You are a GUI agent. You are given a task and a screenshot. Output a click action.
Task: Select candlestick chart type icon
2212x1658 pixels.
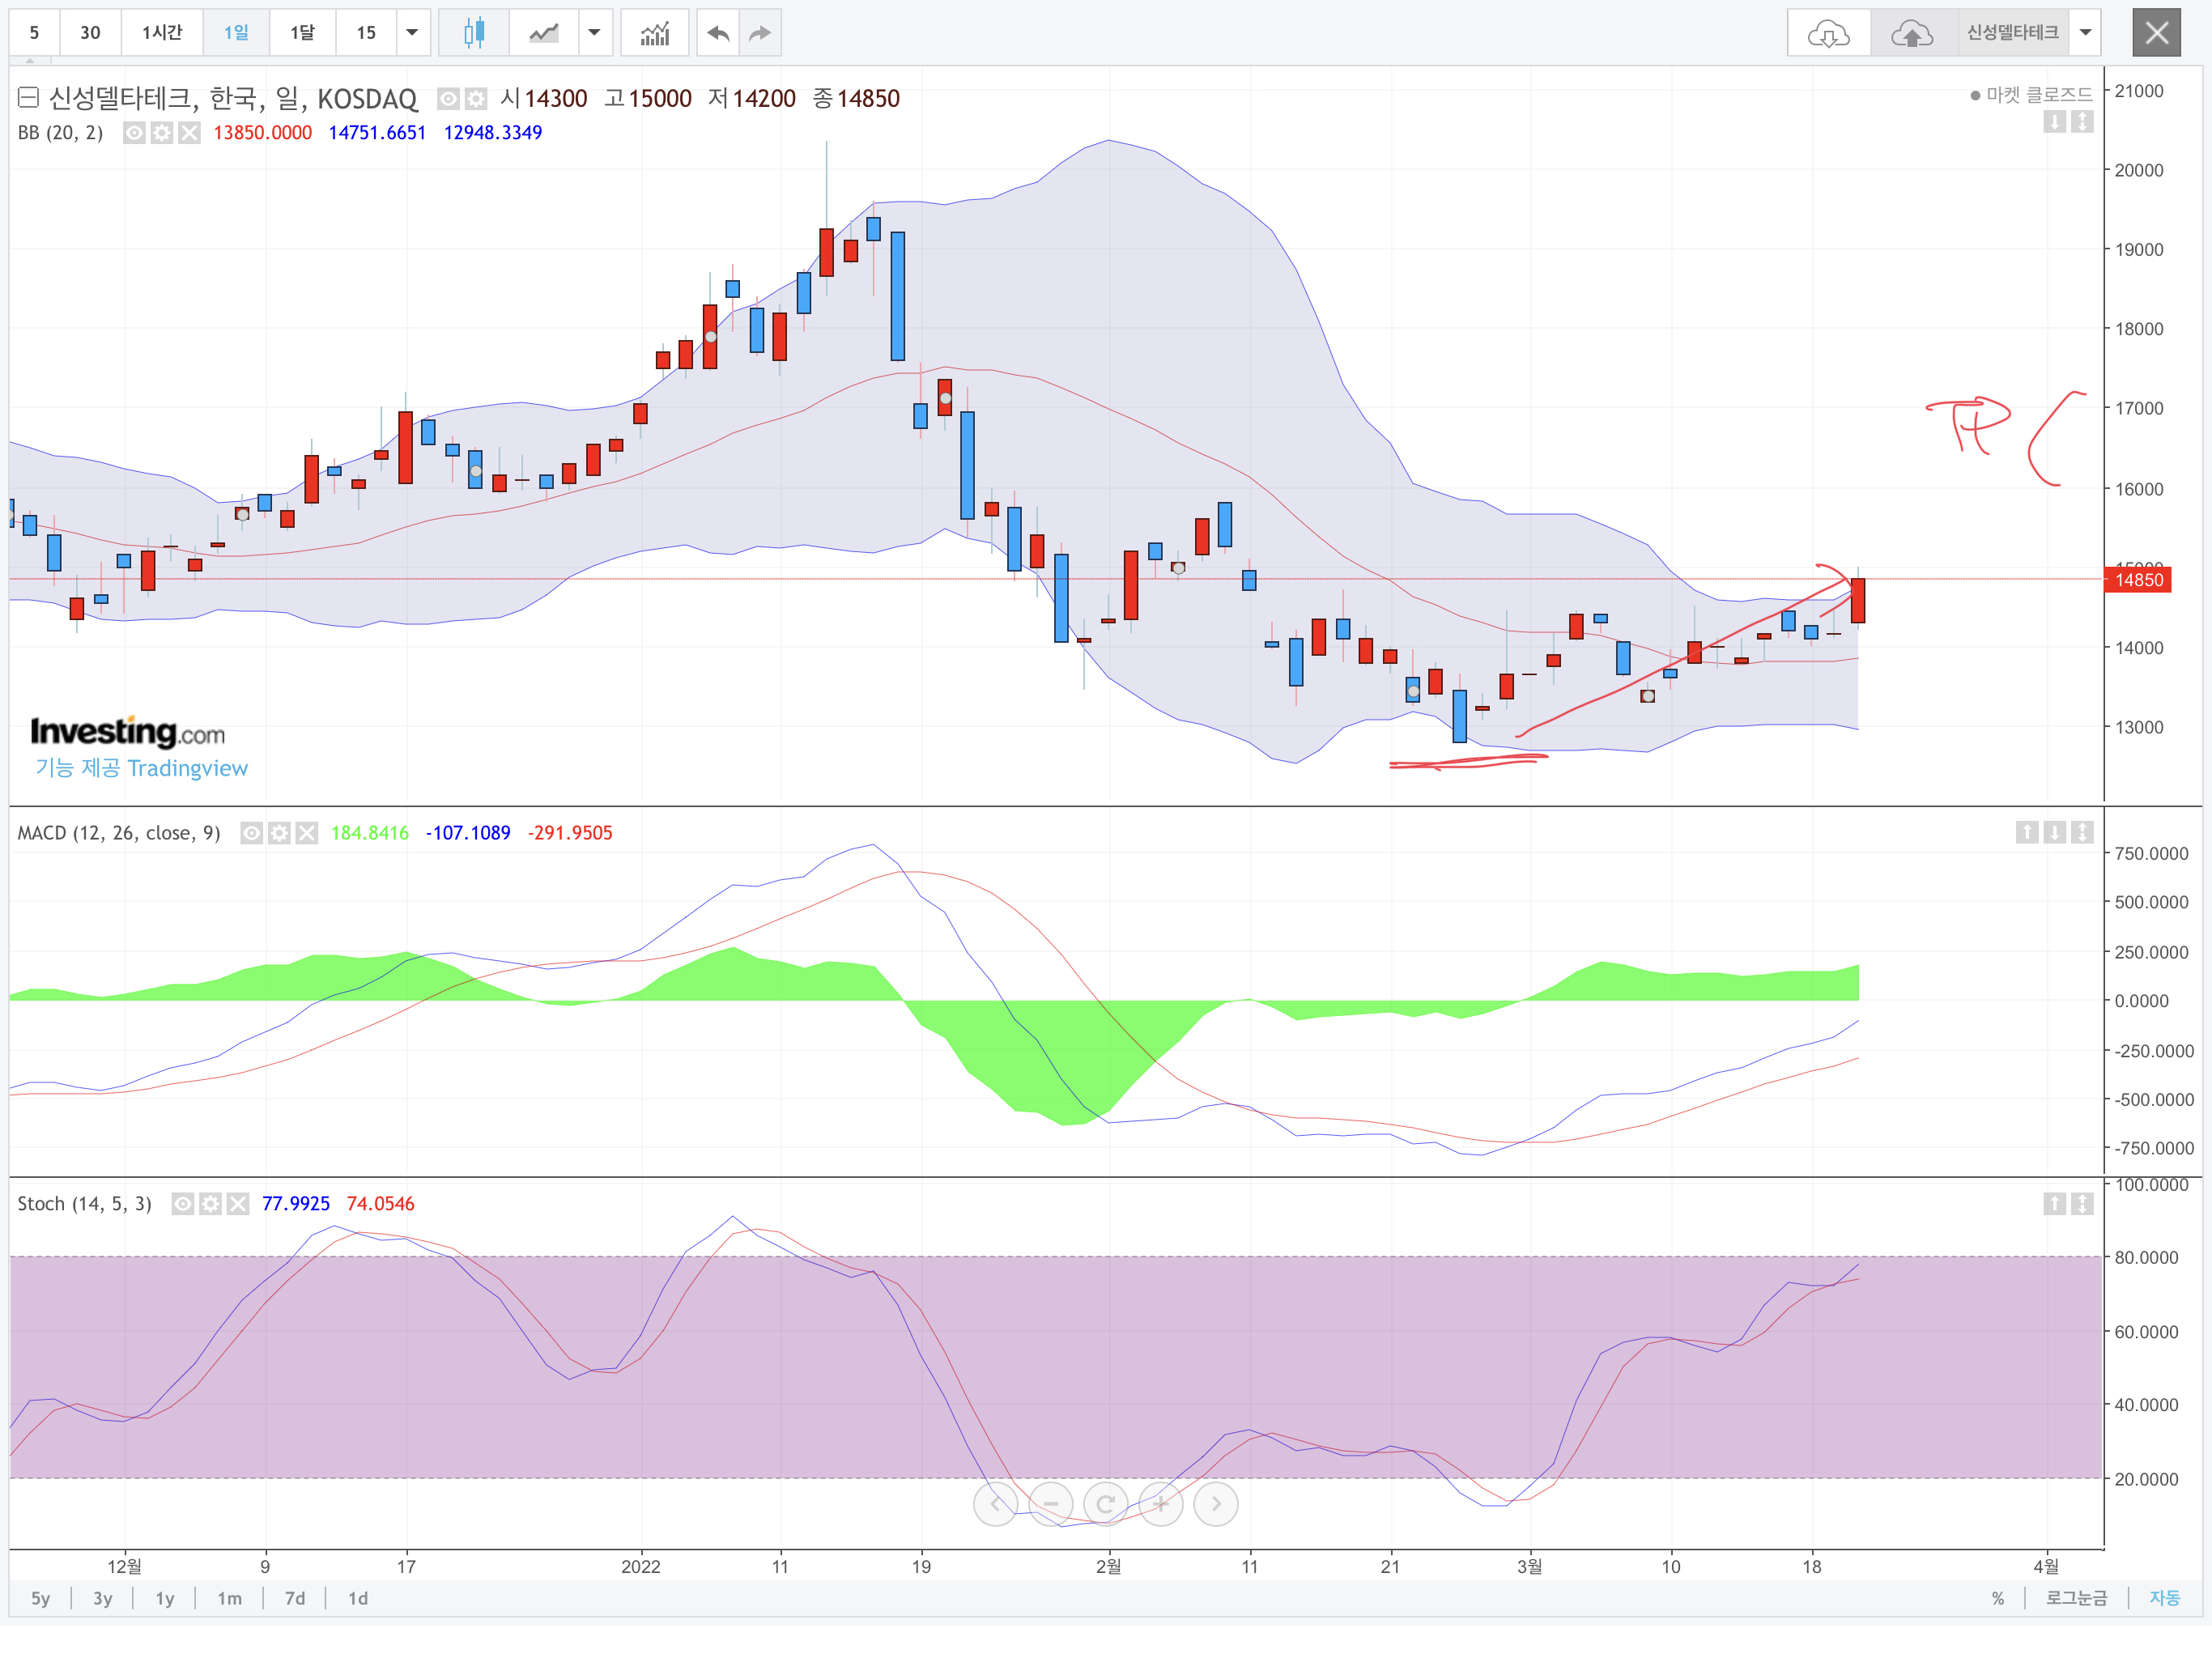click(473, 33)
